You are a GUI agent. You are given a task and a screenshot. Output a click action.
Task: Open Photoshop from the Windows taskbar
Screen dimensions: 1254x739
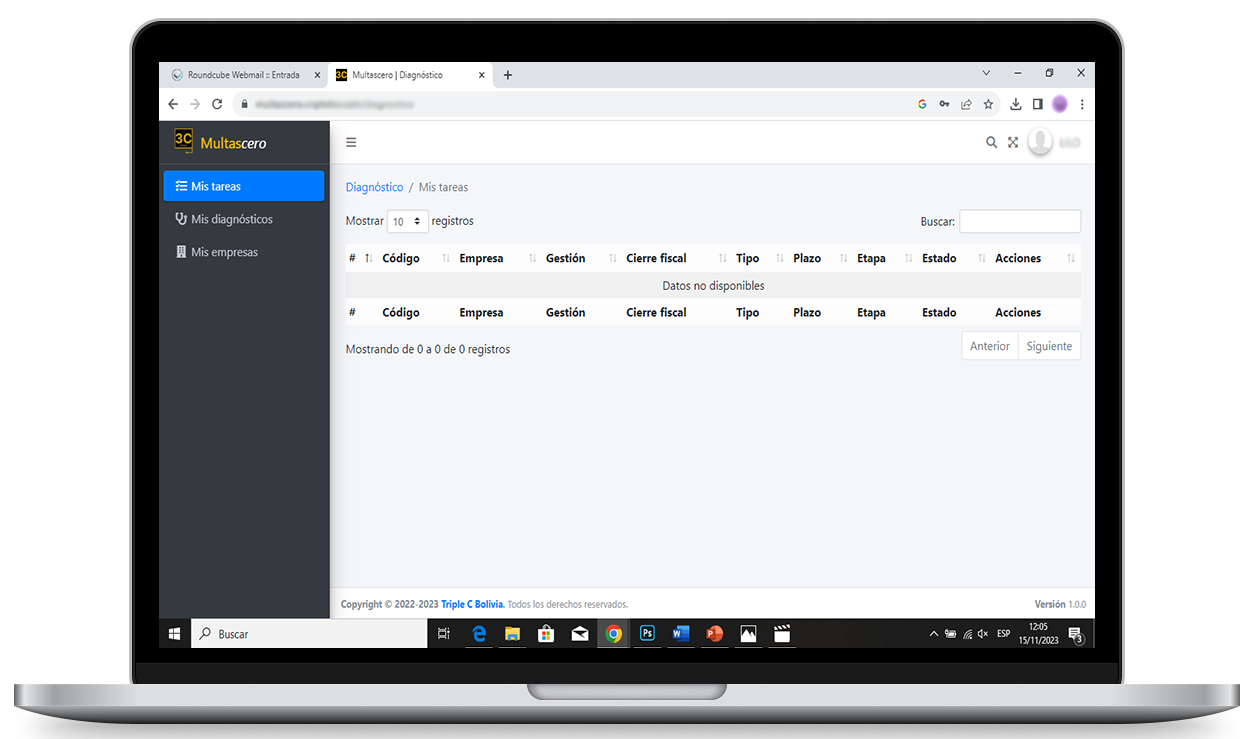point(647,634)
